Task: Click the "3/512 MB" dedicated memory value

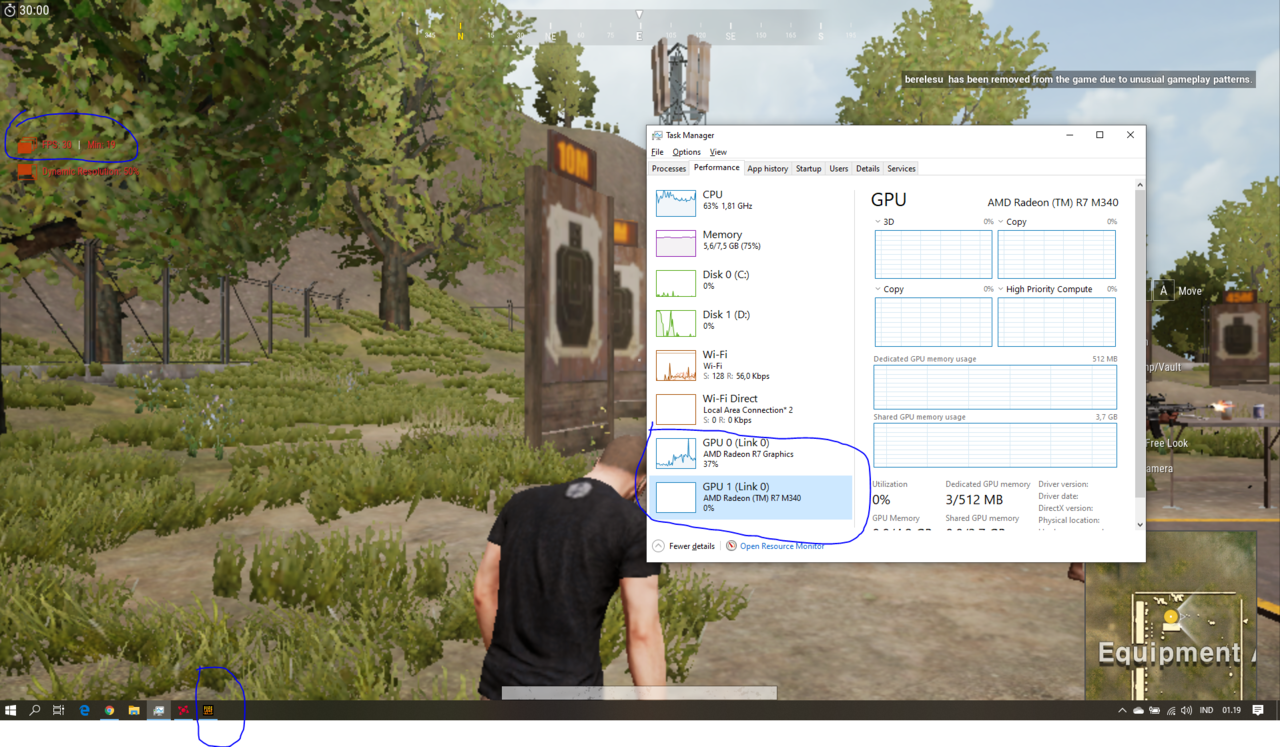Action: pyautogui.click(x=974, y=499)
